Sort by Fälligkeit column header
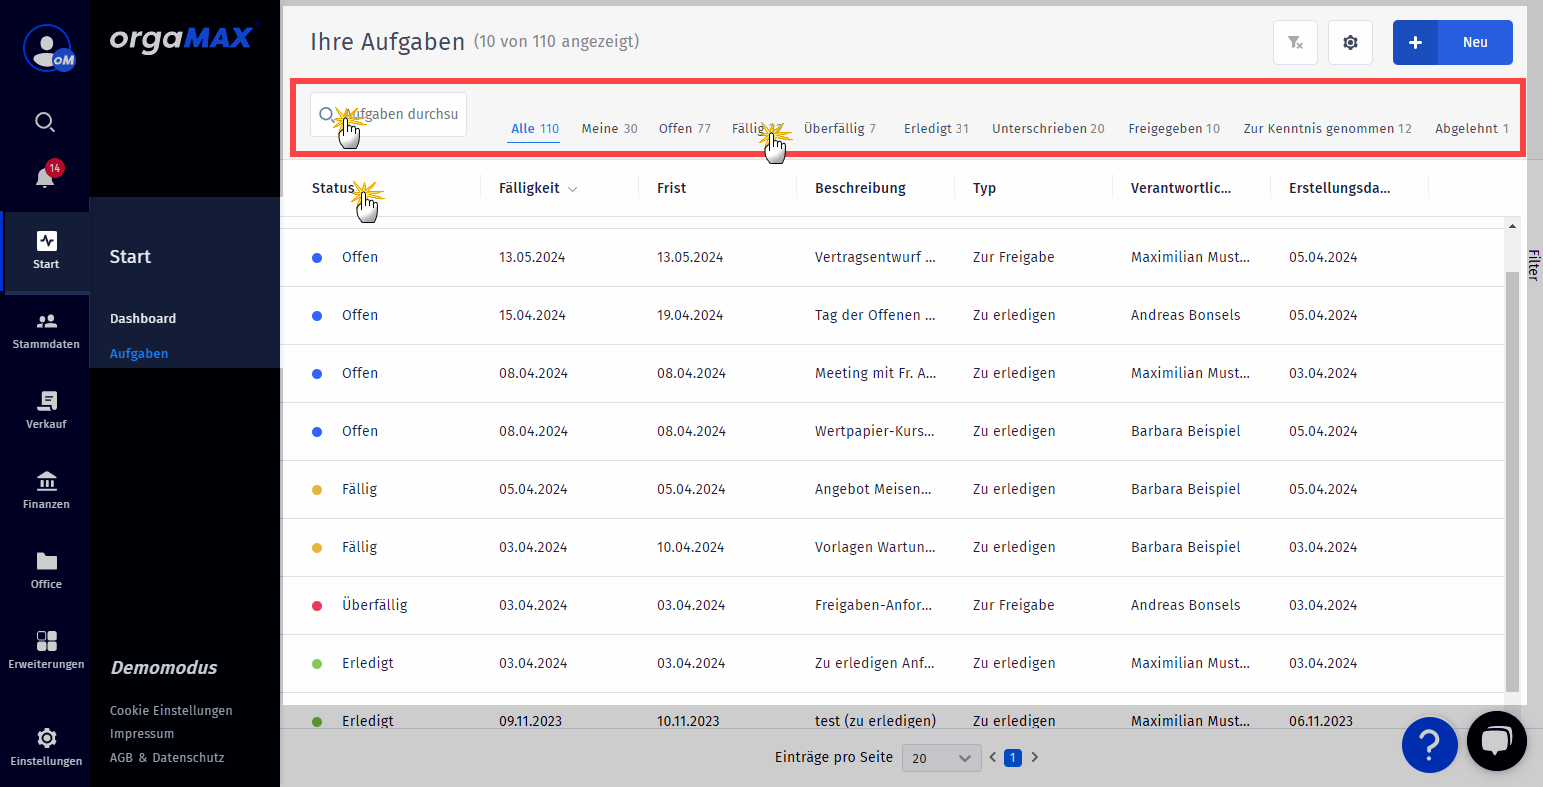 (x=538, y=188)
